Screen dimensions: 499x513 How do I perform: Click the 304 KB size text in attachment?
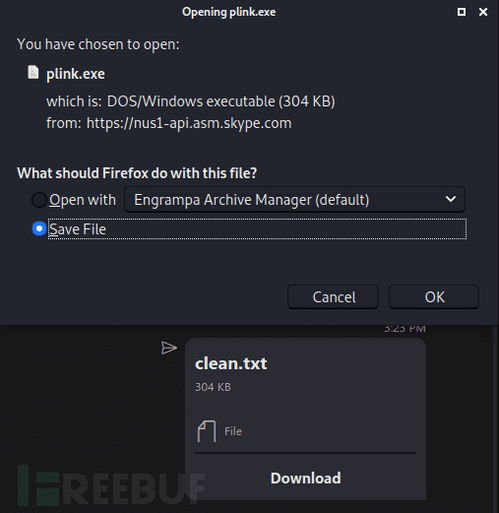(213, 387)
